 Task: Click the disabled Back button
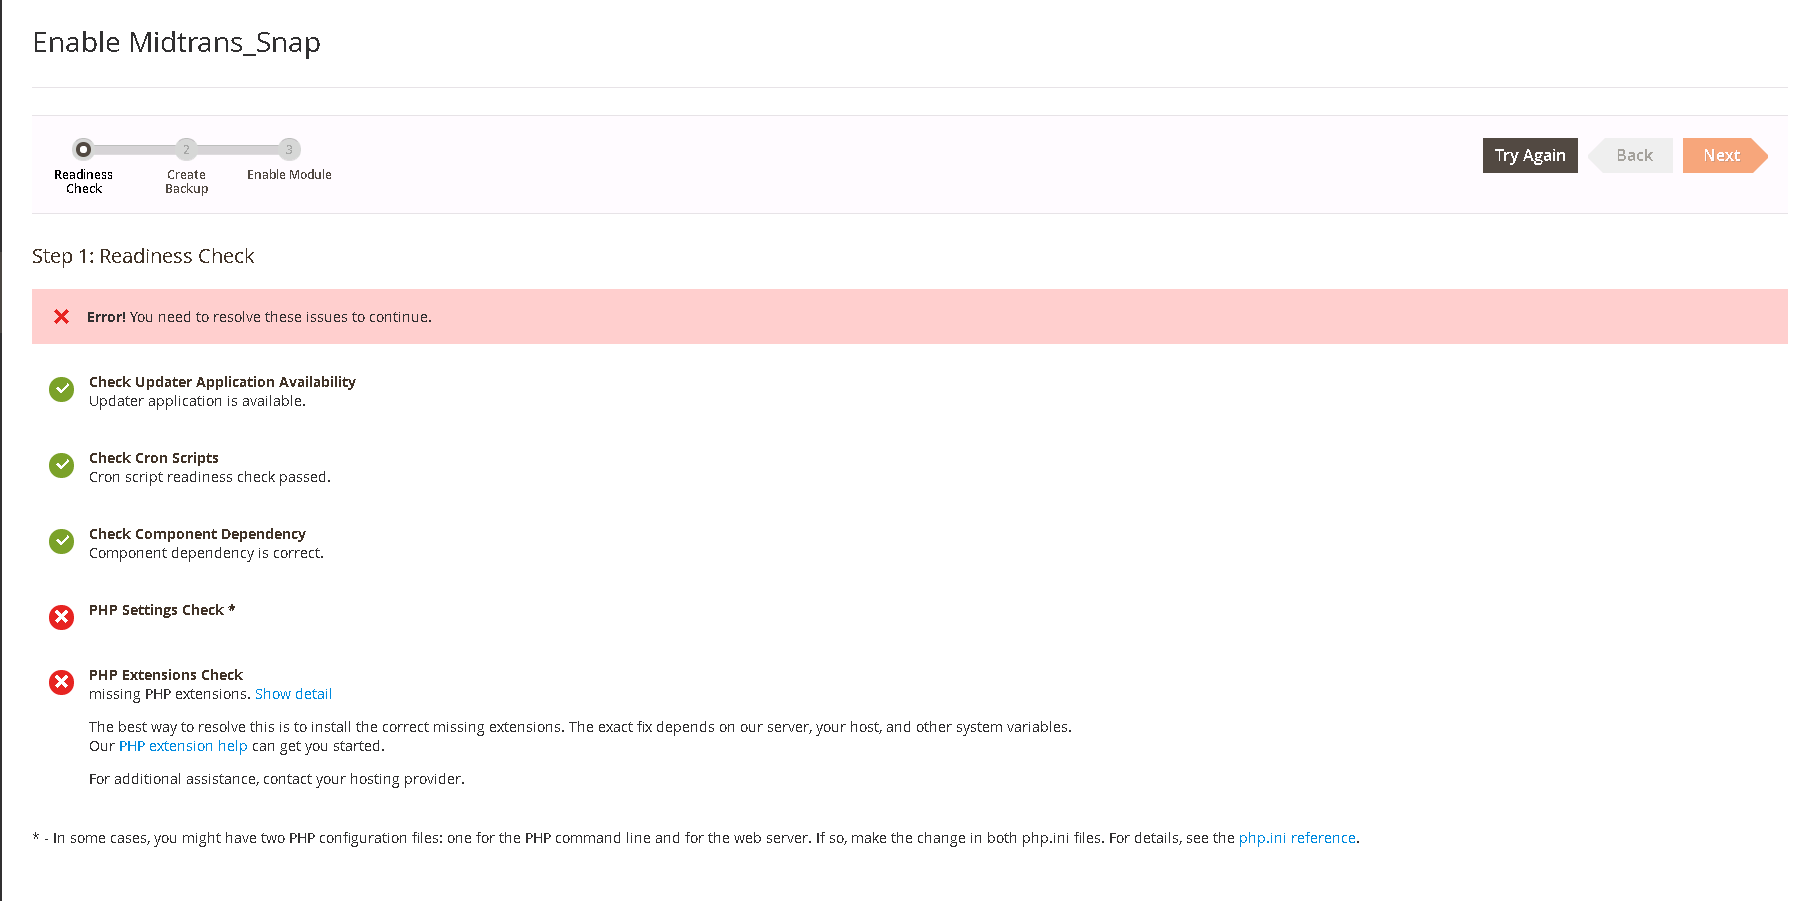click(1632, 155)
